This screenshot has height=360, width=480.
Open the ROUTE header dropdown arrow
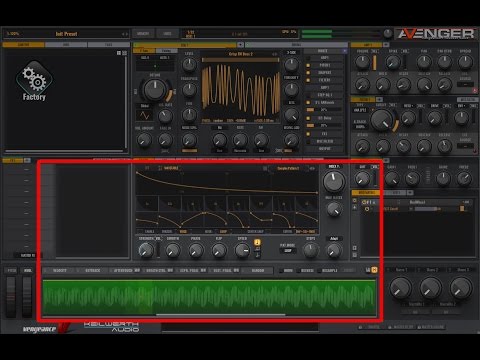click(x=344, y=51)
